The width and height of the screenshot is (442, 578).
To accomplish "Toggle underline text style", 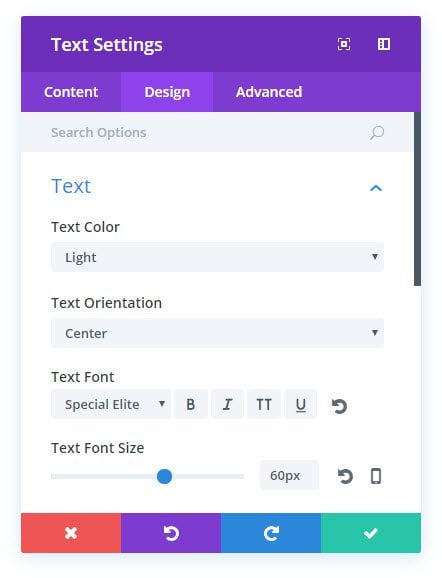I will click(301, 404).
